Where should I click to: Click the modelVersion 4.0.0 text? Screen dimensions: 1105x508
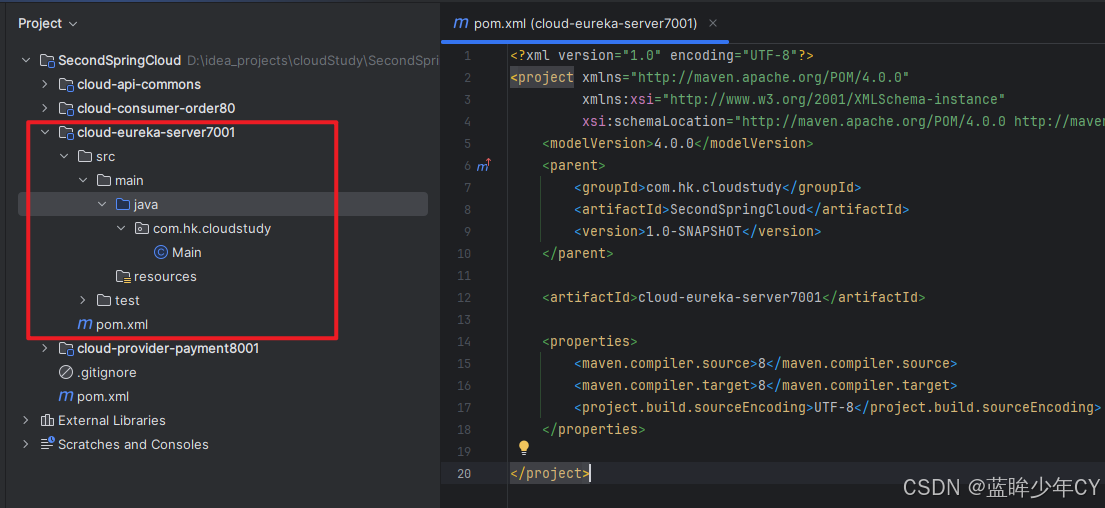pos(677,143)
